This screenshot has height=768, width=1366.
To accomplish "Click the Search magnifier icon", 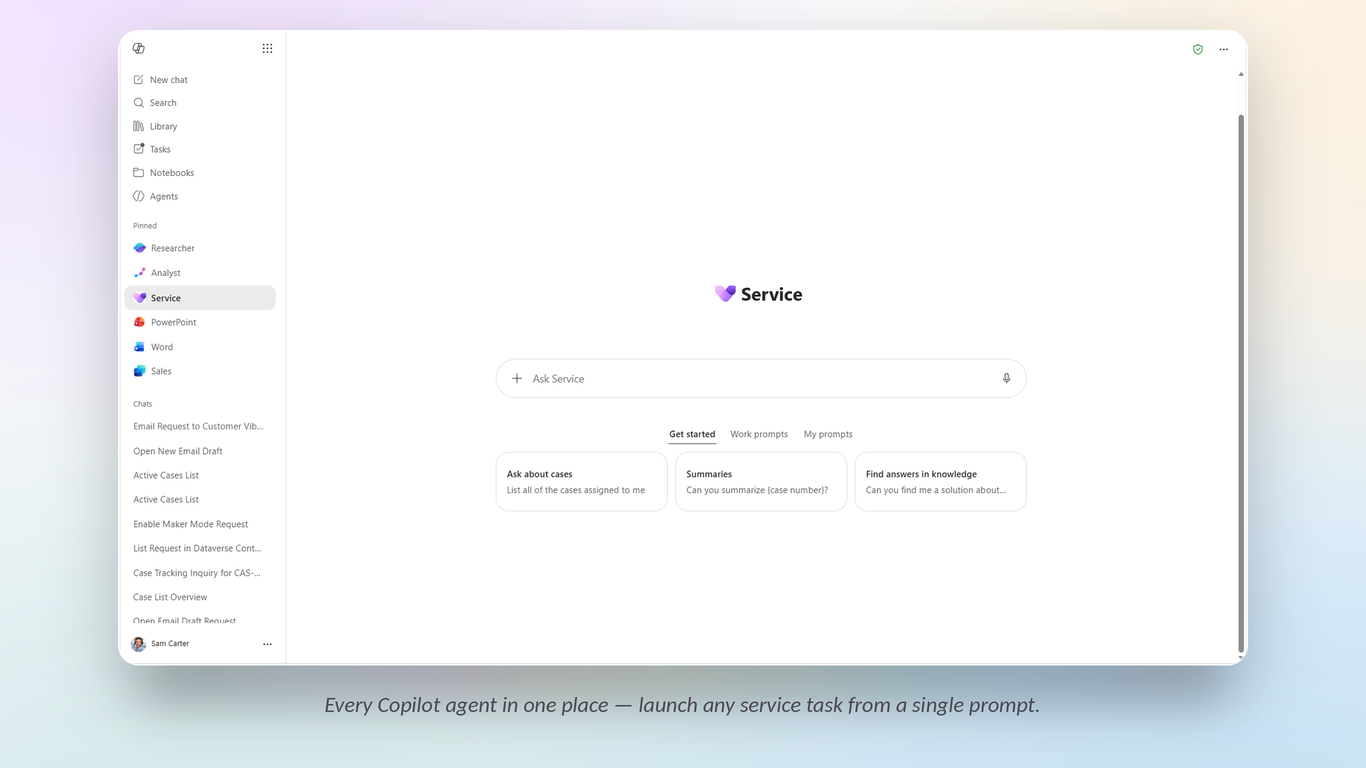I will [139, 103].
